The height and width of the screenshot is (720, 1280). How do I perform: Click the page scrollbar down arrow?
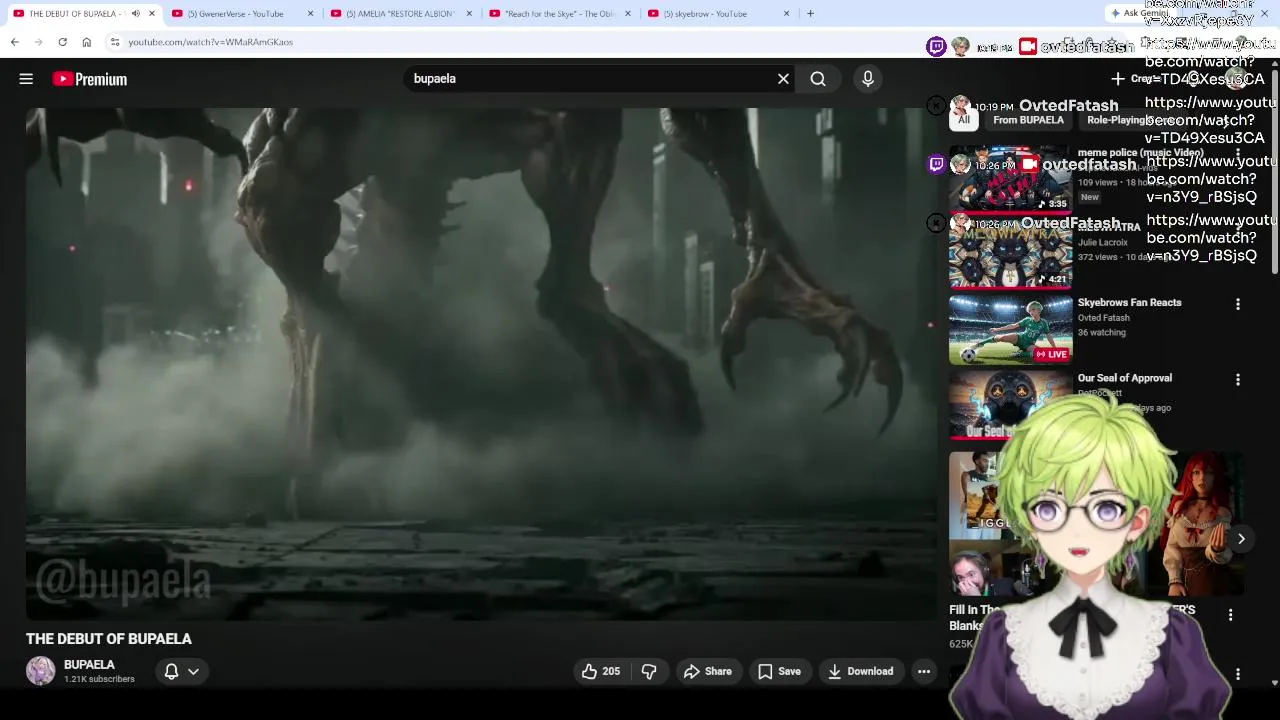pyautogui.click(x=1274, y=683)
